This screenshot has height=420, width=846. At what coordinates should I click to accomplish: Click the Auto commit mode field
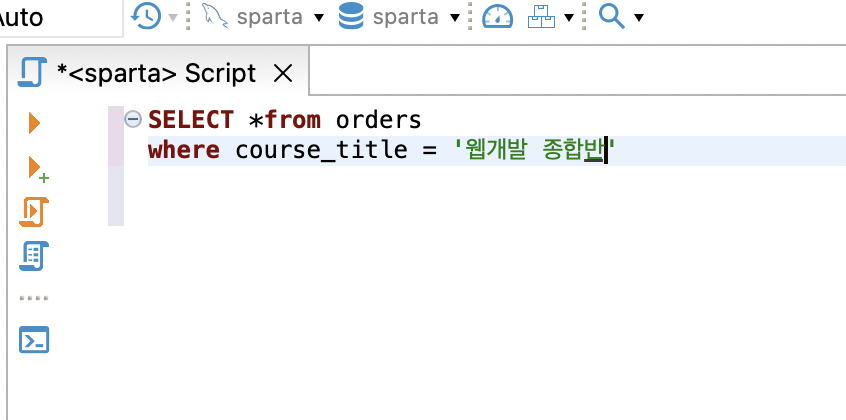pos(60,18)
